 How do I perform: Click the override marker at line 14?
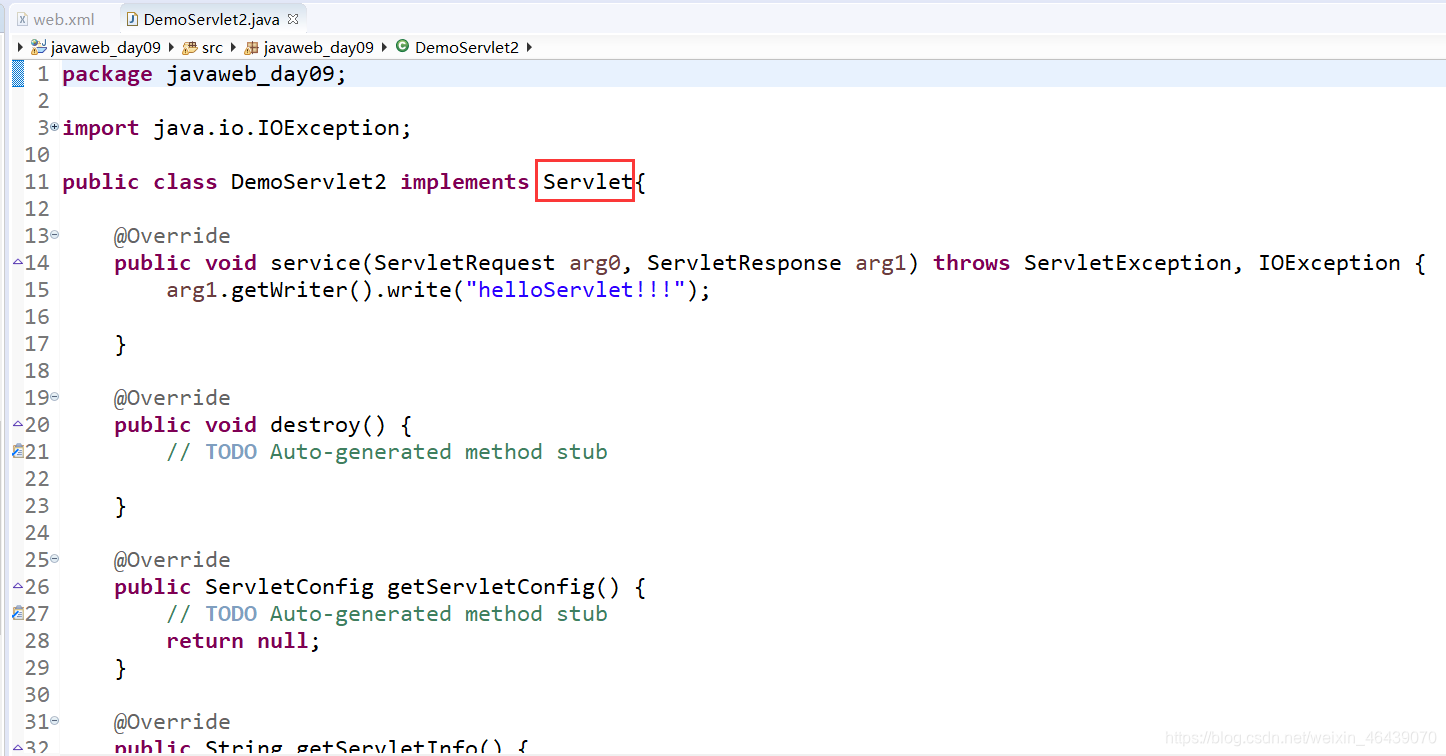coord(18,262)
